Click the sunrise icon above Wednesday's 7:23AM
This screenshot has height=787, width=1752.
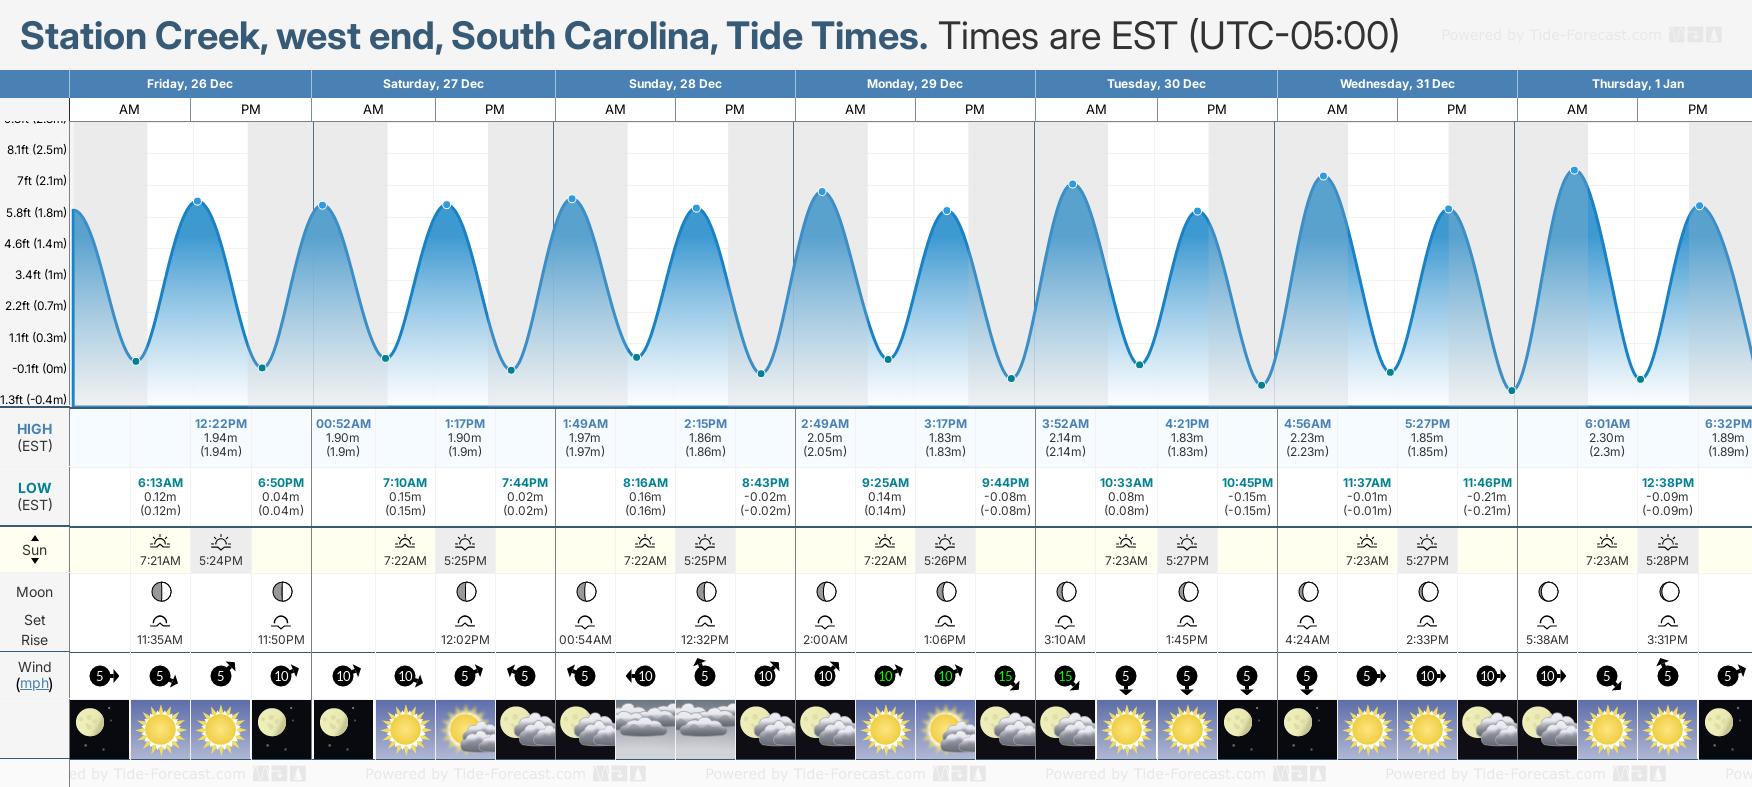tap(1367, 542)
